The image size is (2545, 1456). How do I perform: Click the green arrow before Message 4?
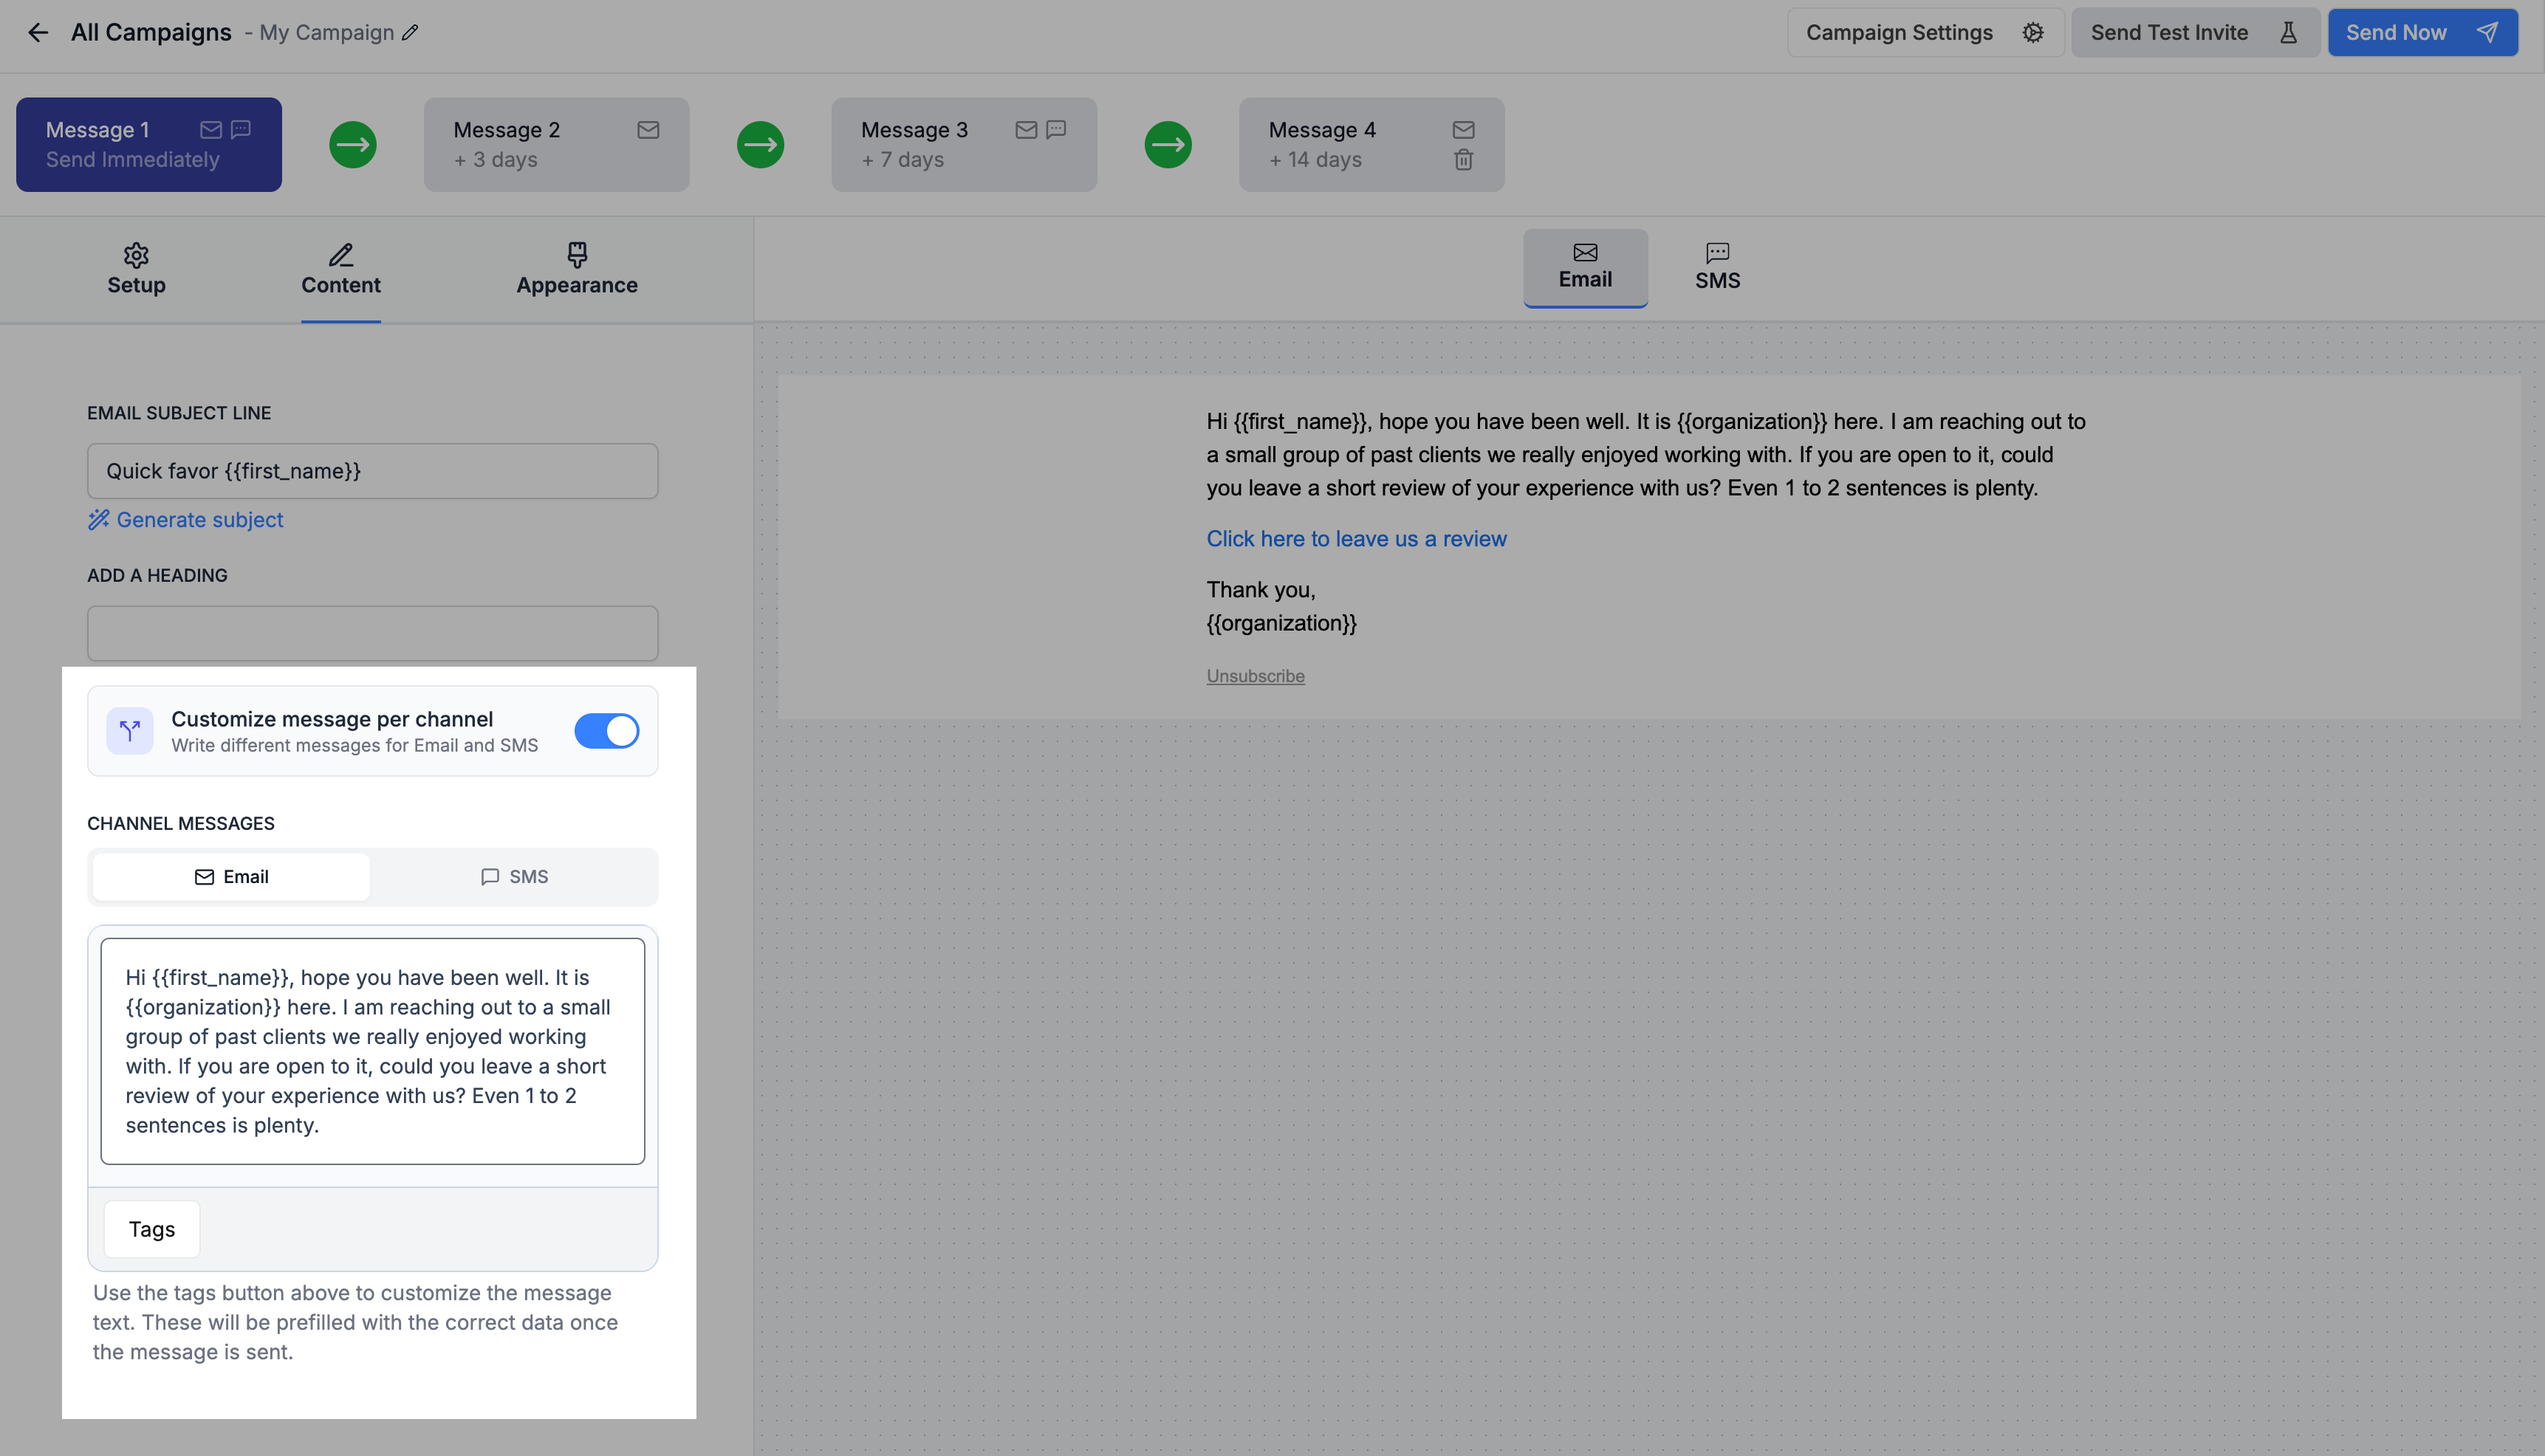click(x=1168, y=145)
